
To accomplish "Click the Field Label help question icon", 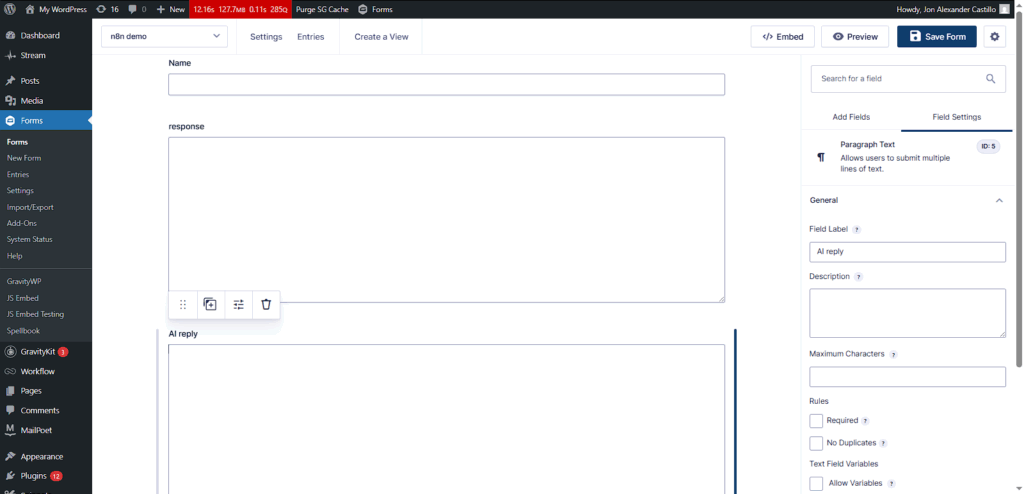I will tap(857, 230).
